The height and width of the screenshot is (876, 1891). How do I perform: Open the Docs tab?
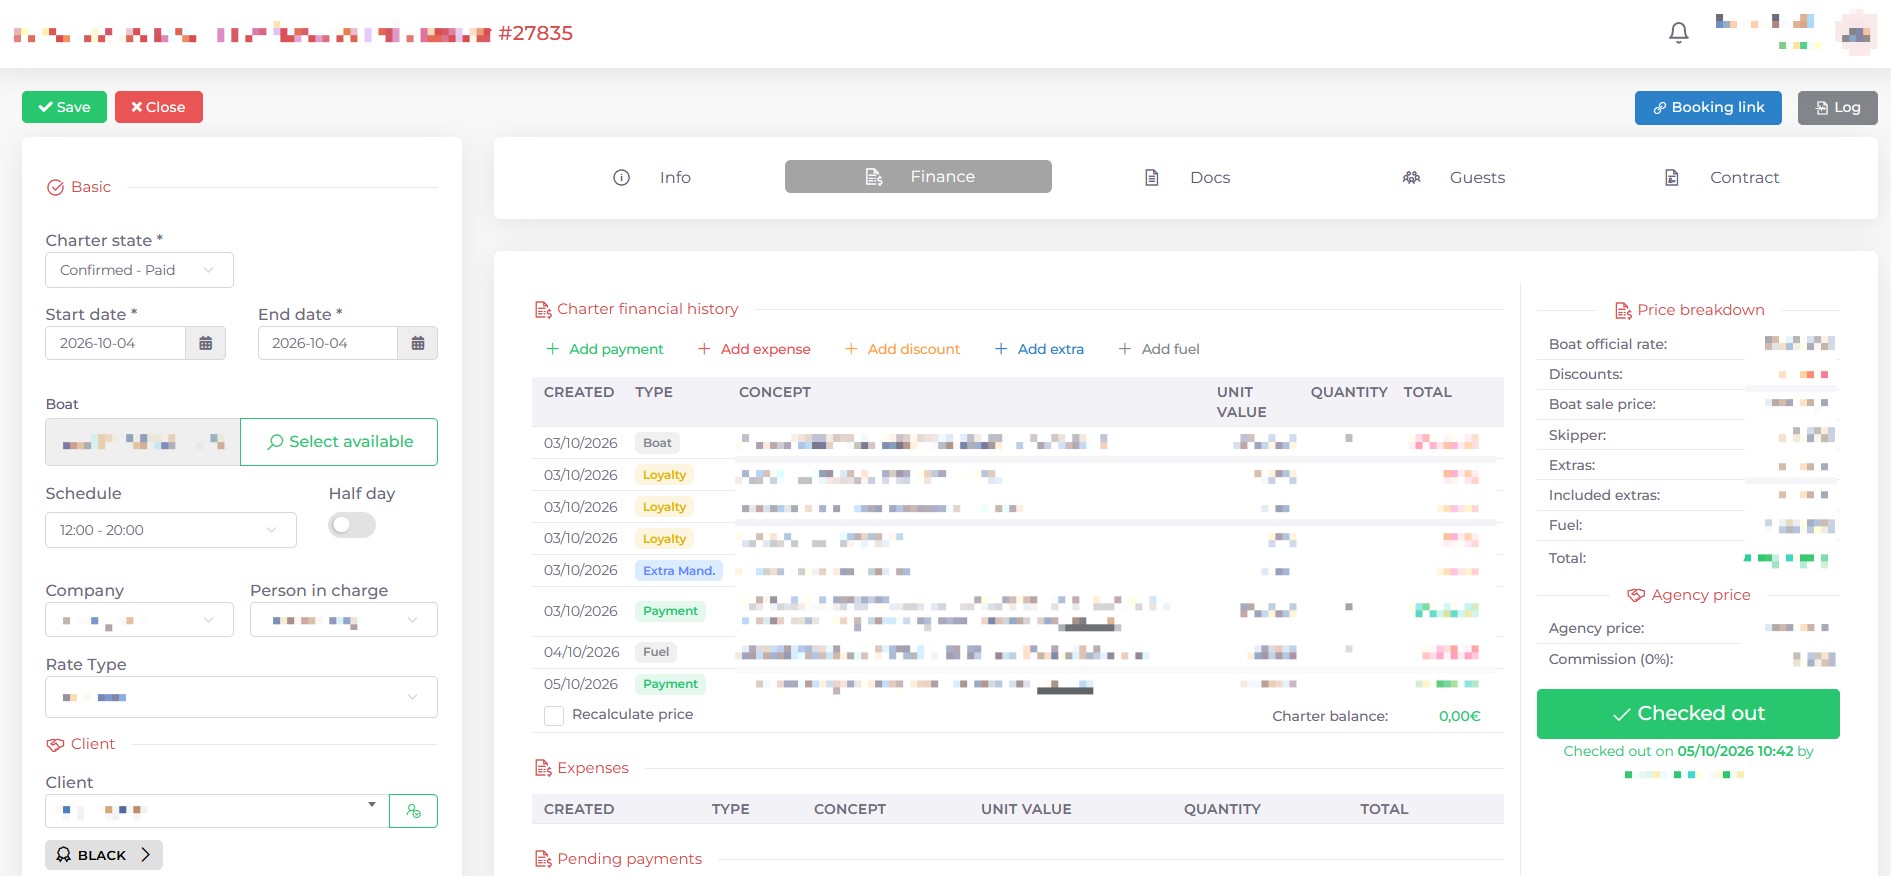(x=1187, y=177)
